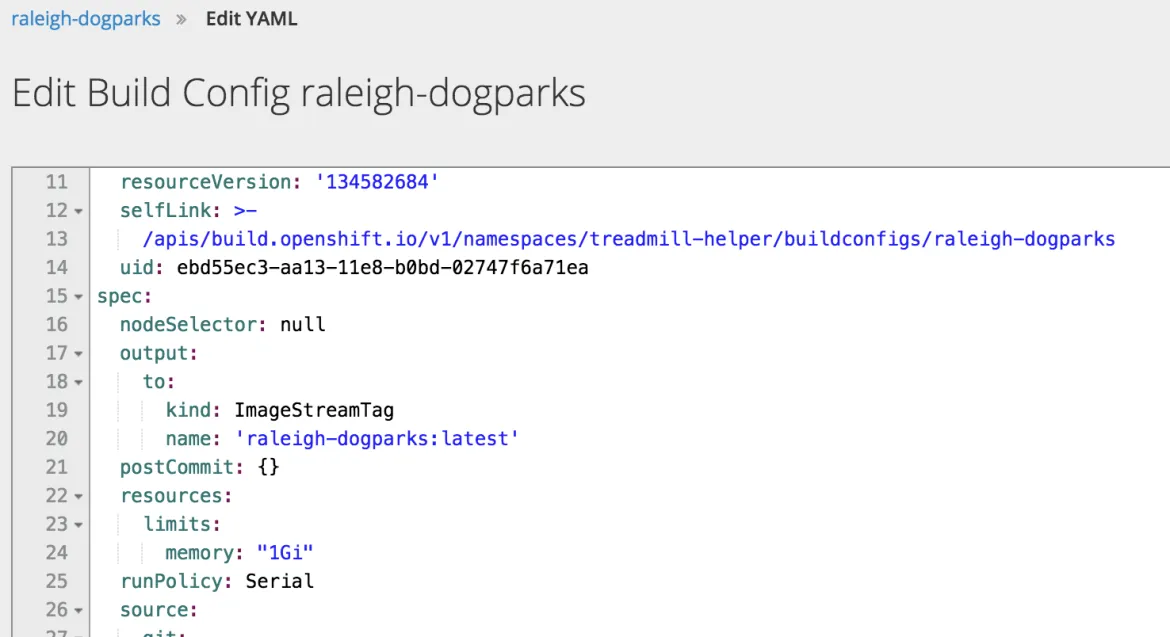Screen dimensions: 1170x637
Task: Click the runPolicy value Serial
Action: [279, 581]
